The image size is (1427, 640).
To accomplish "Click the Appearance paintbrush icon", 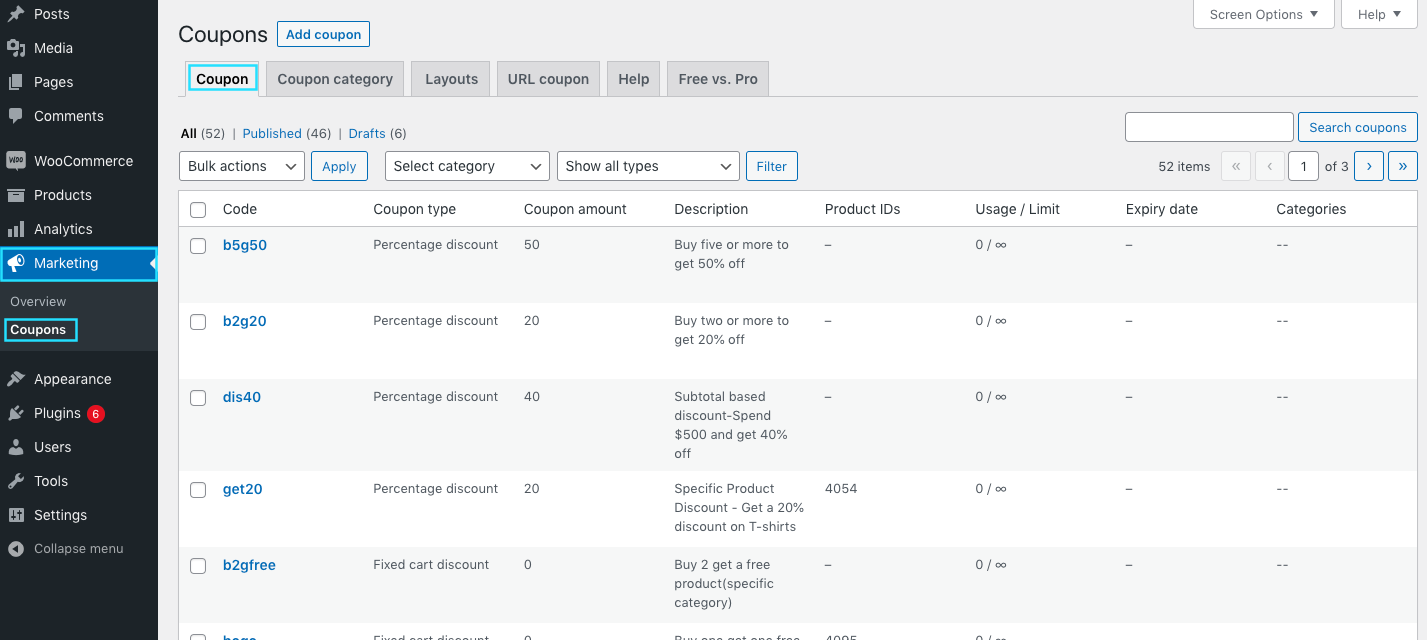I will (x=16, y=379).
